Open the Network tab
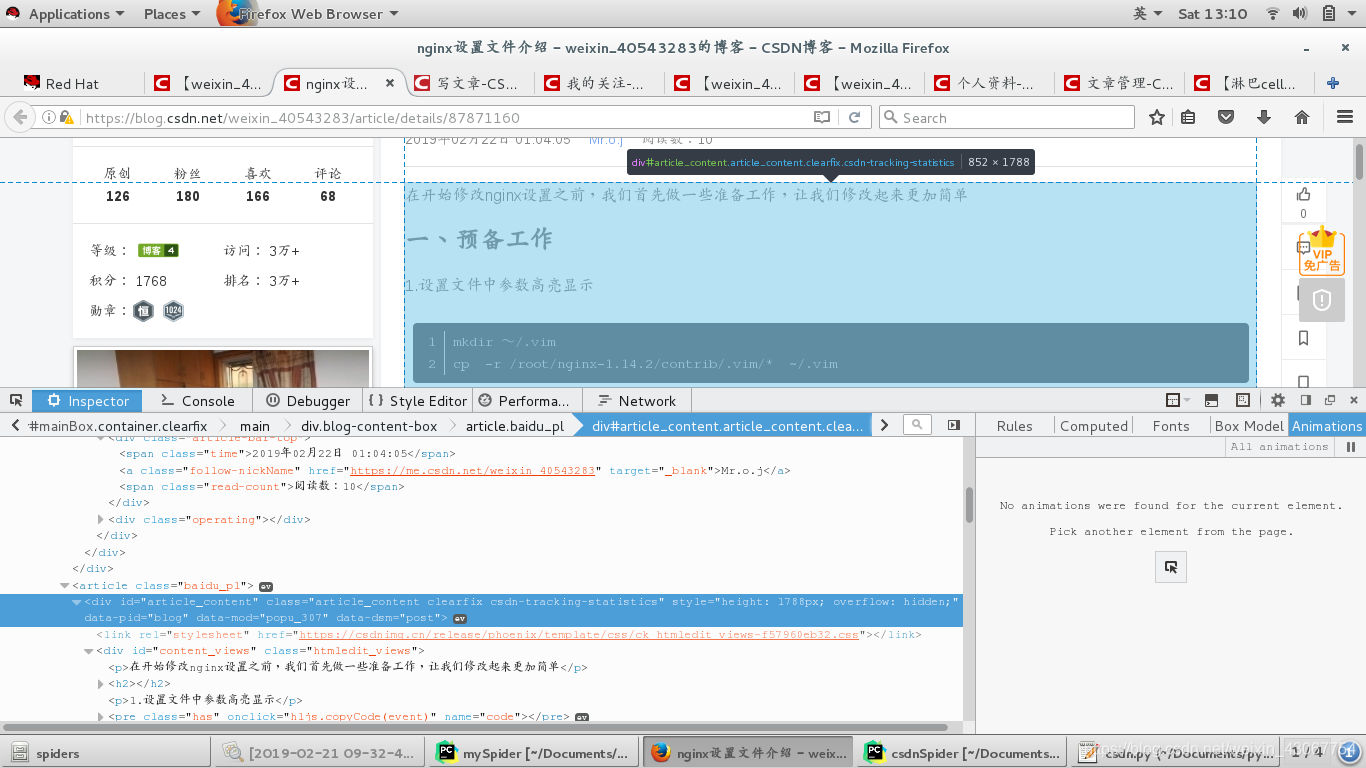The width and height of the screenshot is (1366, 768). click(x=636, y=400)
